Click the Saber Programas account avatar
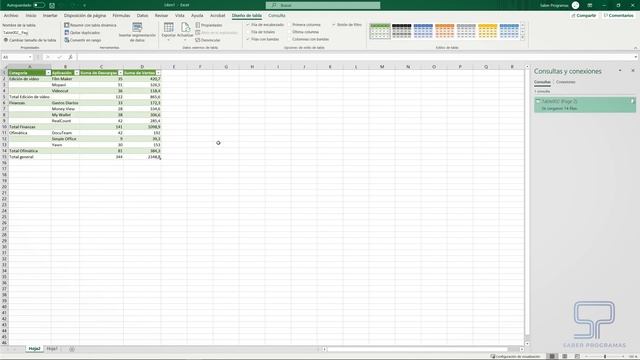The image size is (640, 360). pyautogui.click(x=575, y=5)
